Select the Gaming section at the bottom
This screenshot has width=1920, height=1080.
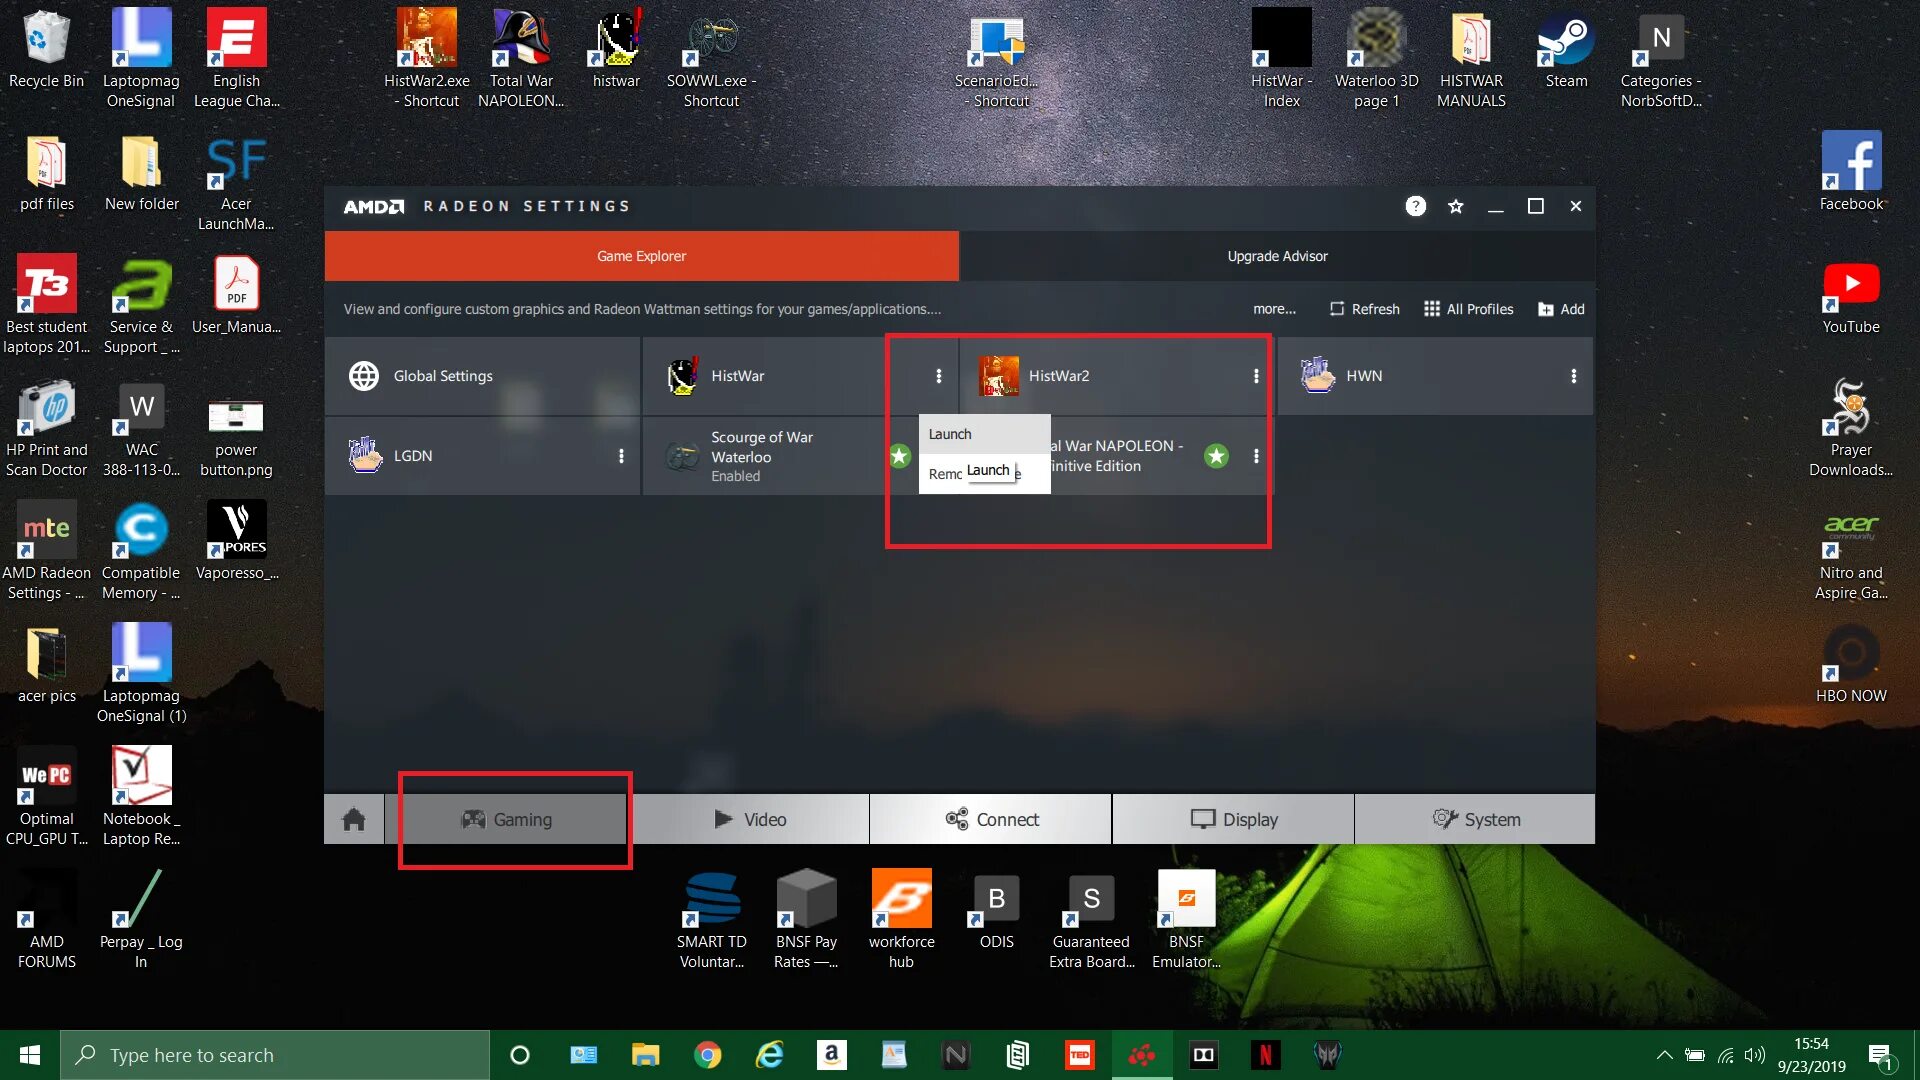514,819
